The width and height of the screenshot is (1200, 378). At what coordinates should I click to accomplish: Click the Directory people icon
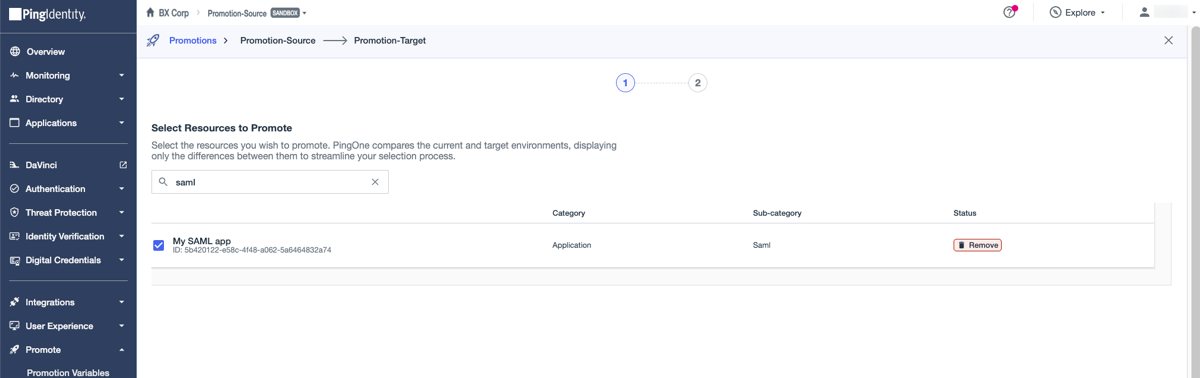[x=14, y=99]
